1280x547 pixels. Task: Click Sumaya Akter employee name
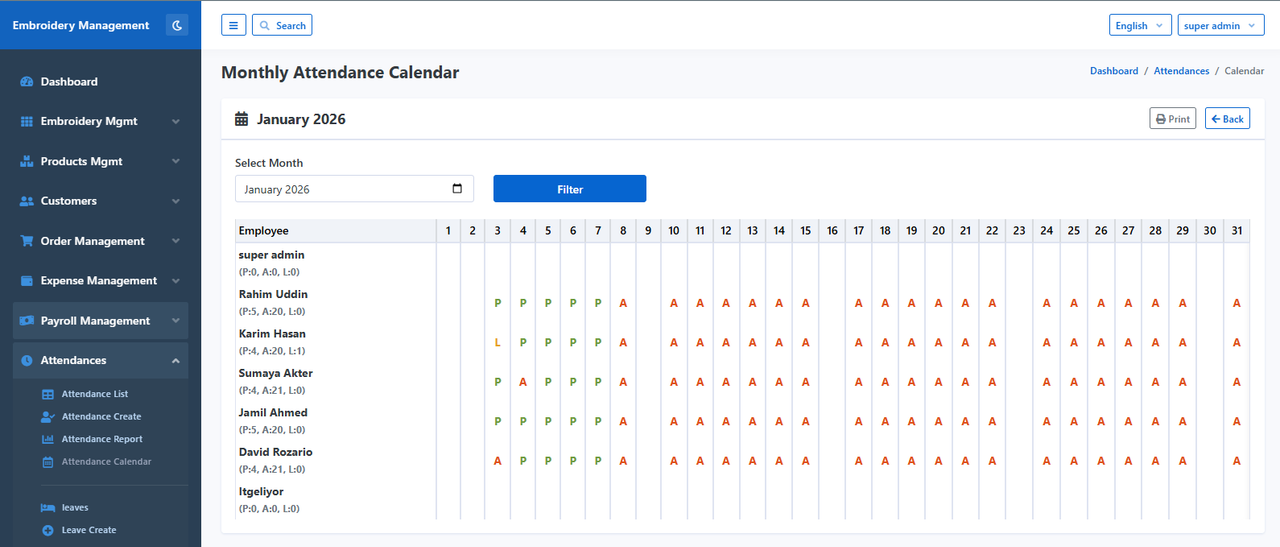click(276, 373)
